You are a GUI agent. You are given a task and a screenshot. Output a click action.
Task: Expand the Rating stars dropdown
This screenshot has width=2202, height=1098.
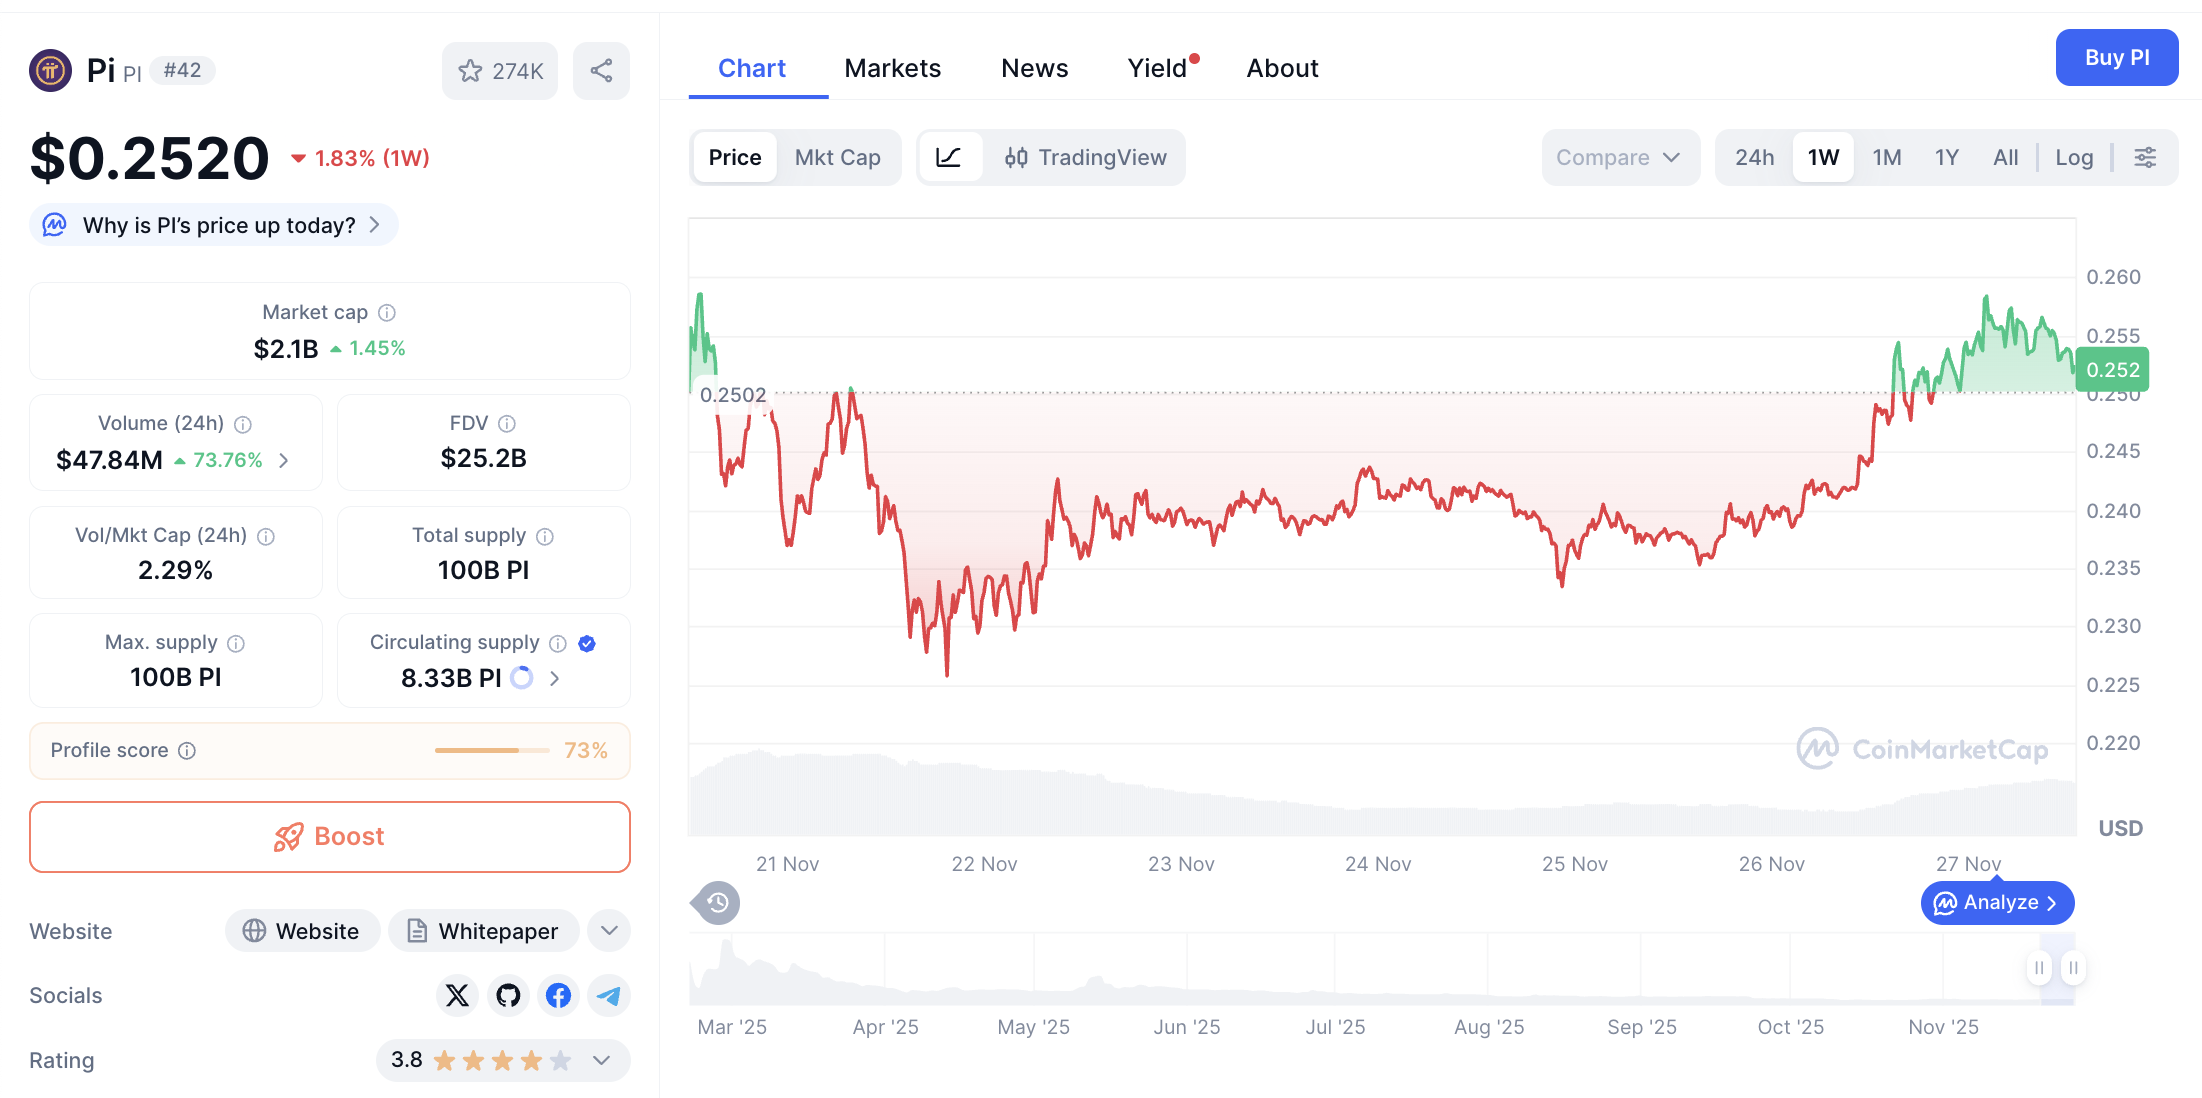pos(601,1060)
